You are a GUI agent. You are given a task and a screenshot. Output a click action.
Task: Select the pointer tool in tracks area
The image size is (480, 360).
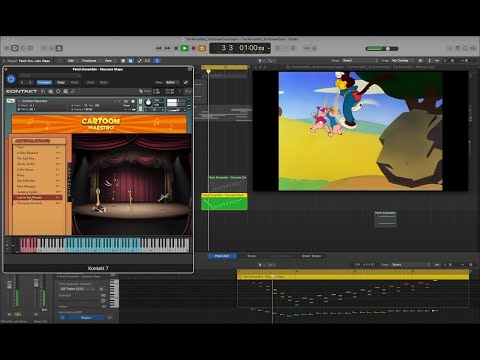click(260, 61)
